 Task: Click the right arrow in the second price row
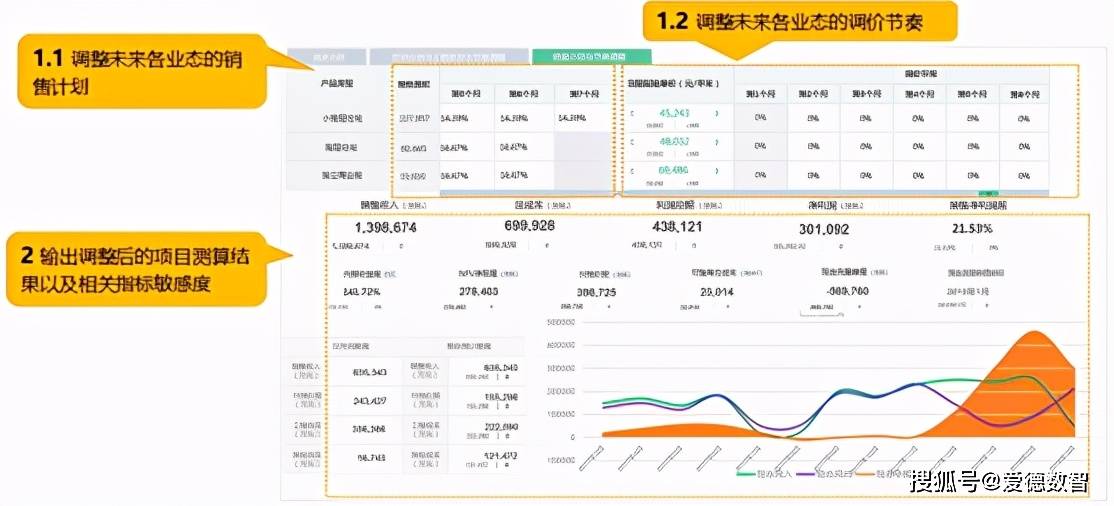coord(716,143)
